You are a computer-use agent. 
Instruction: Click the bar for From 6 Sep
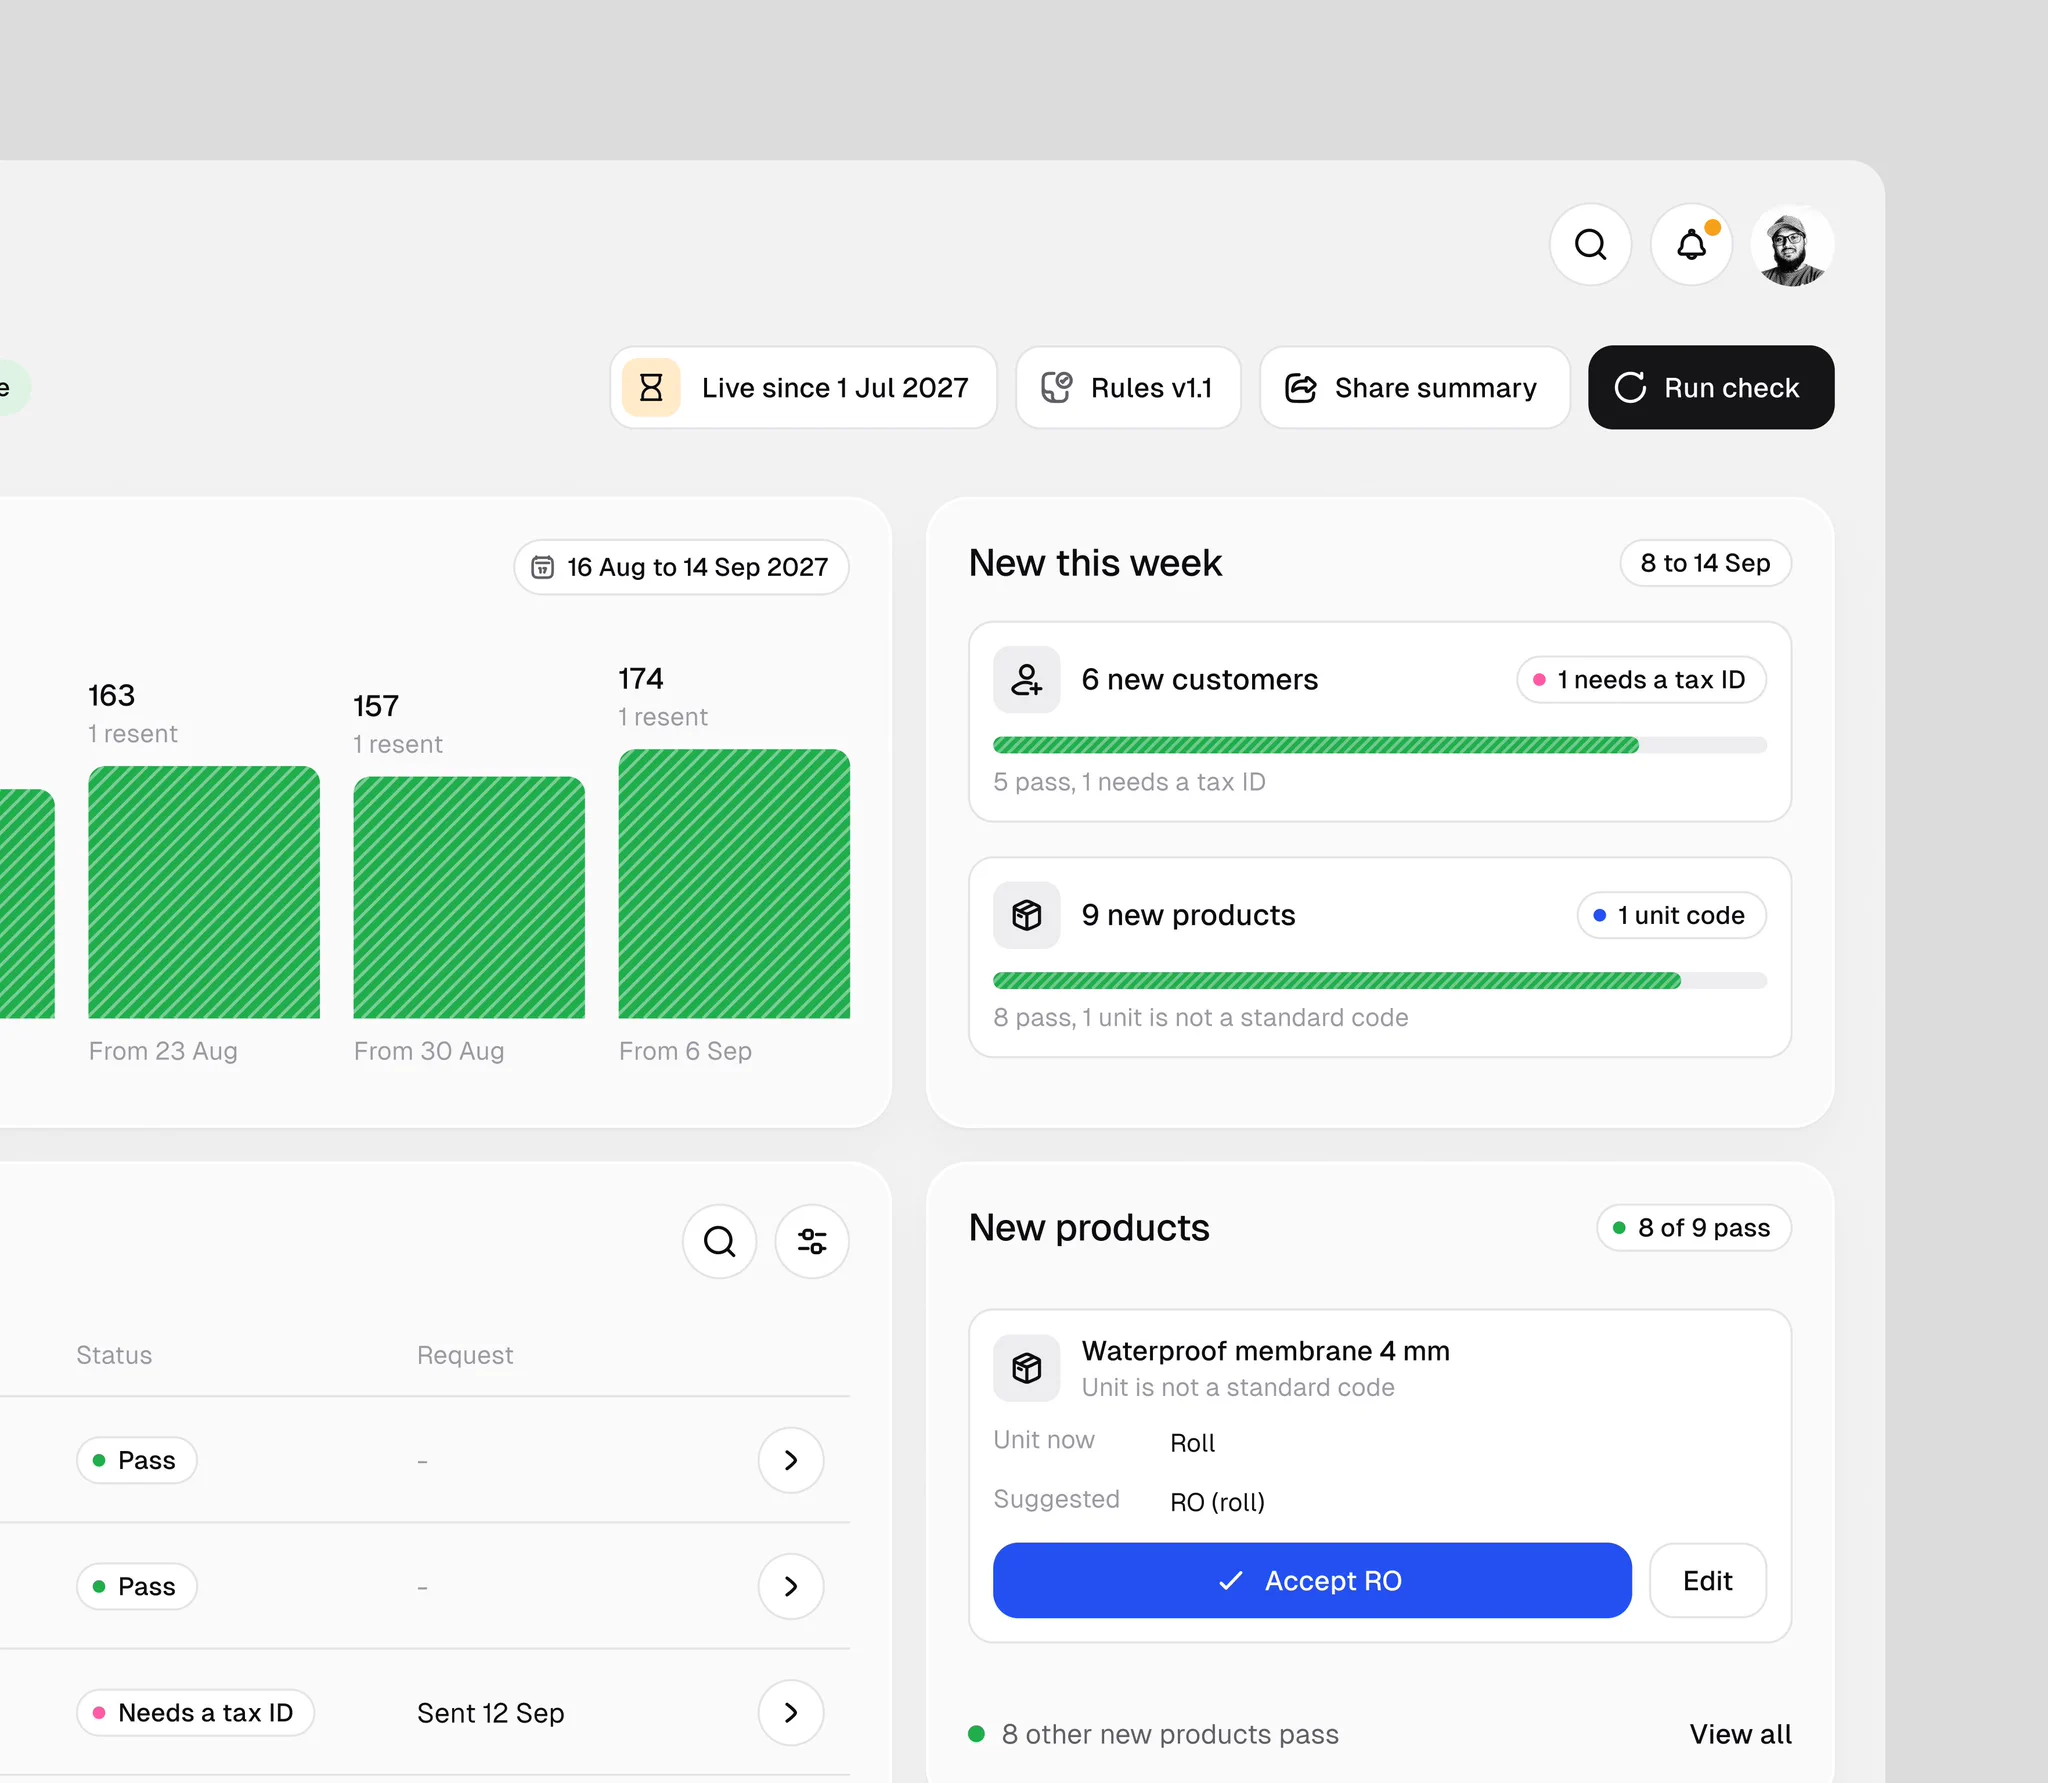(x=734, y=884)
